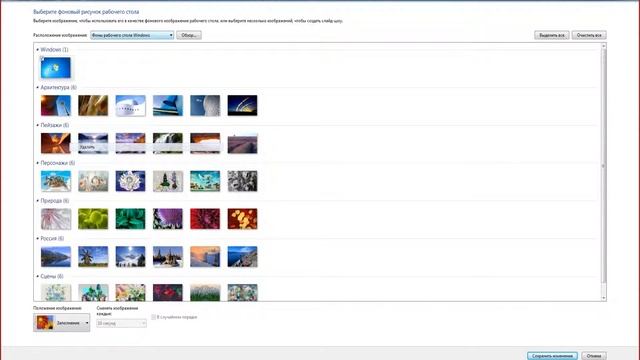Select the winter cathedral Россия wallpaper
This screenshot has width=640, height=360.
point(168,256)
